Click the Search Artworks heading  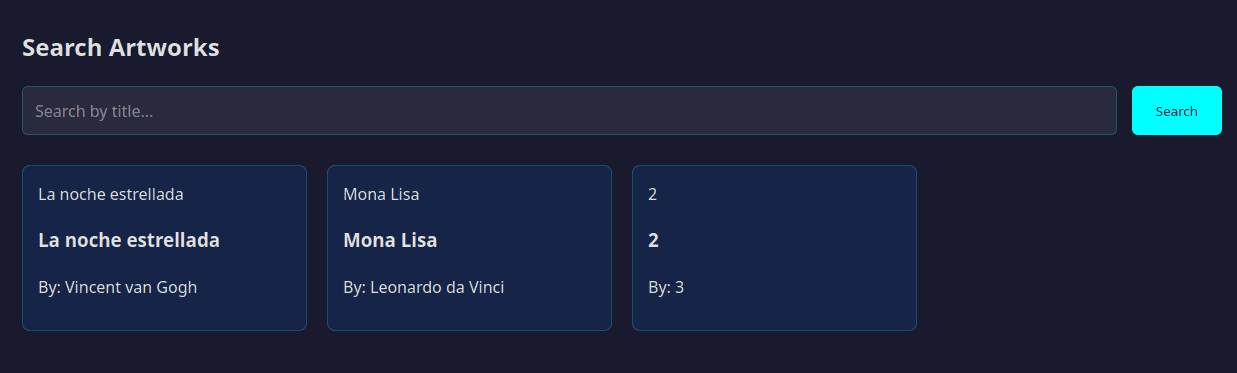click(121, 47)
